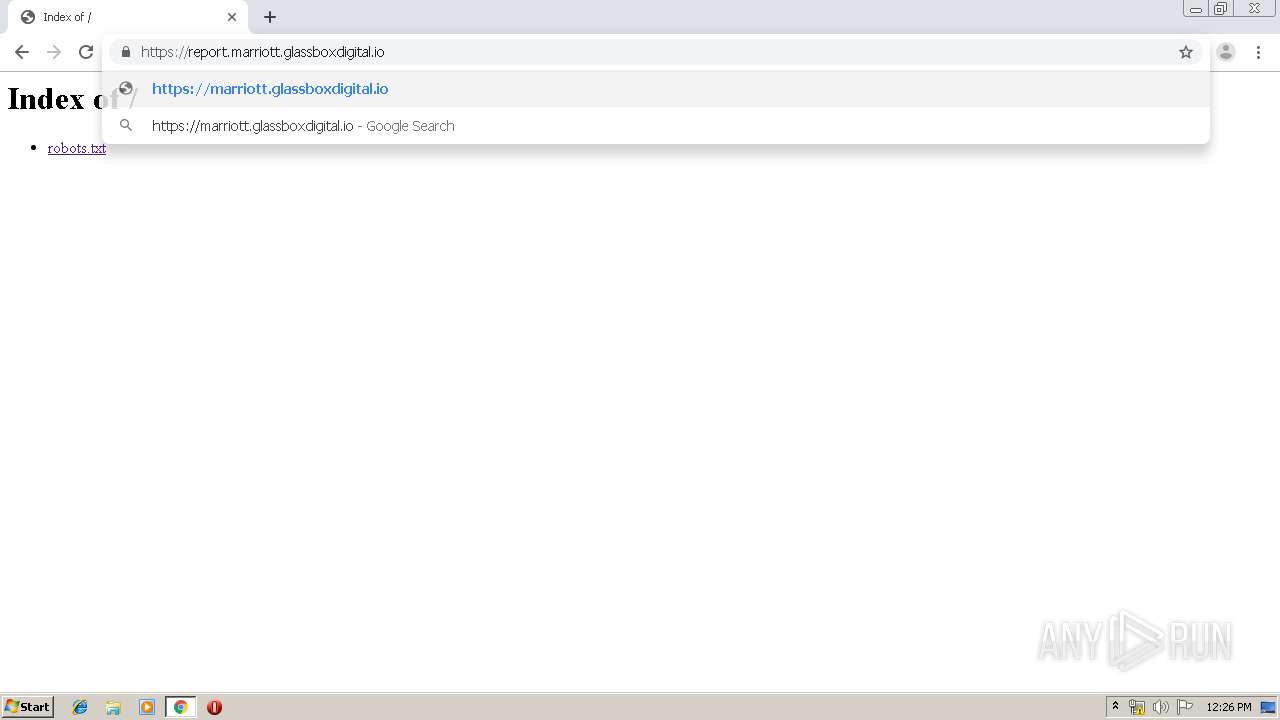Click the magnifier icon in the search suggestion
Viewport: 1280px width, 720px height.
(x=126, y=126)
